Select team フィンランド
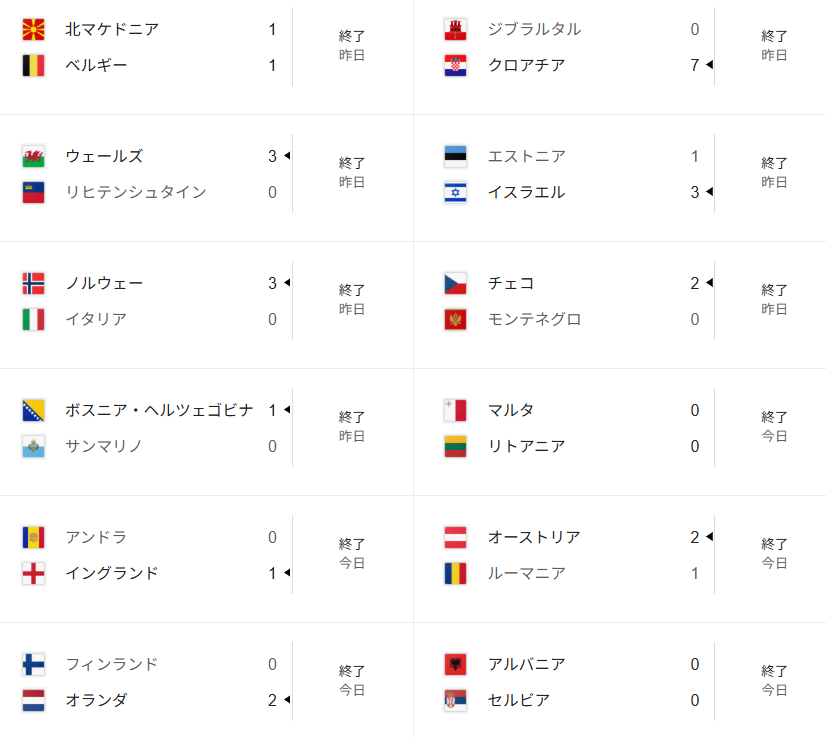Viewport: 826px width, 737px height. coord(112,664)
